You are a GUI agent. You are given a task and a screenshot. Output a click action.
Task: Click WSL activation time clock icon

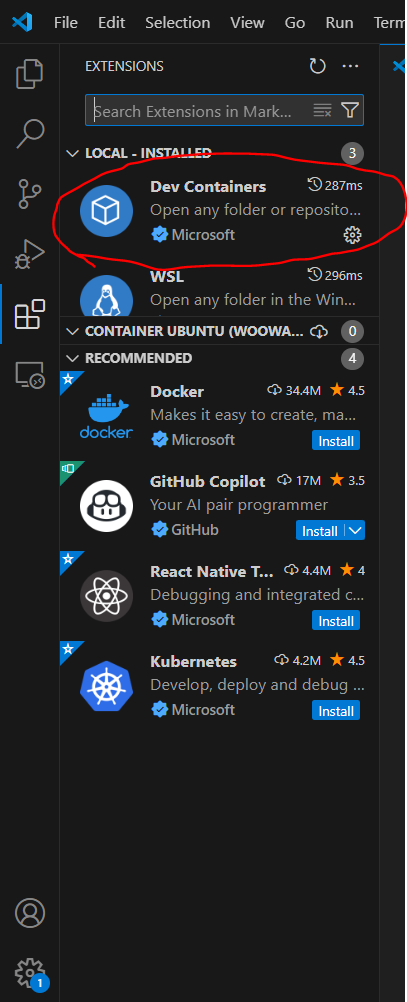314,275
